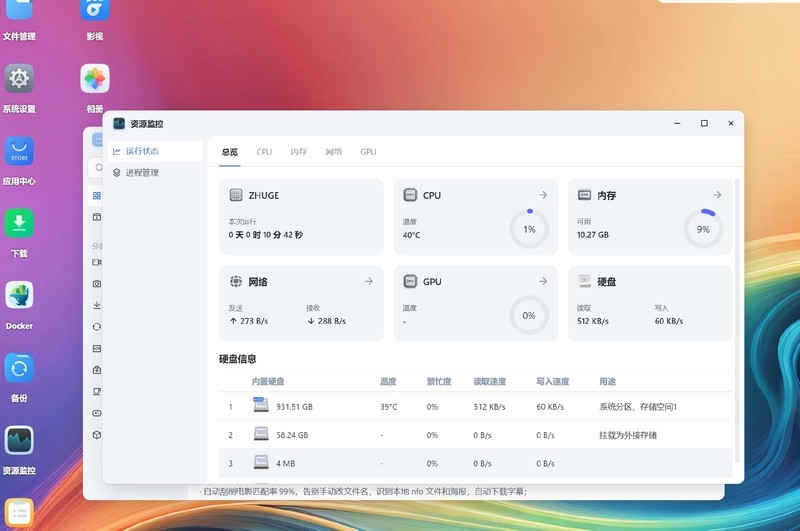Viewport: 800px width, 531px height.
Task: Click the CPU 1% usage ring
Action: (529, 229)
